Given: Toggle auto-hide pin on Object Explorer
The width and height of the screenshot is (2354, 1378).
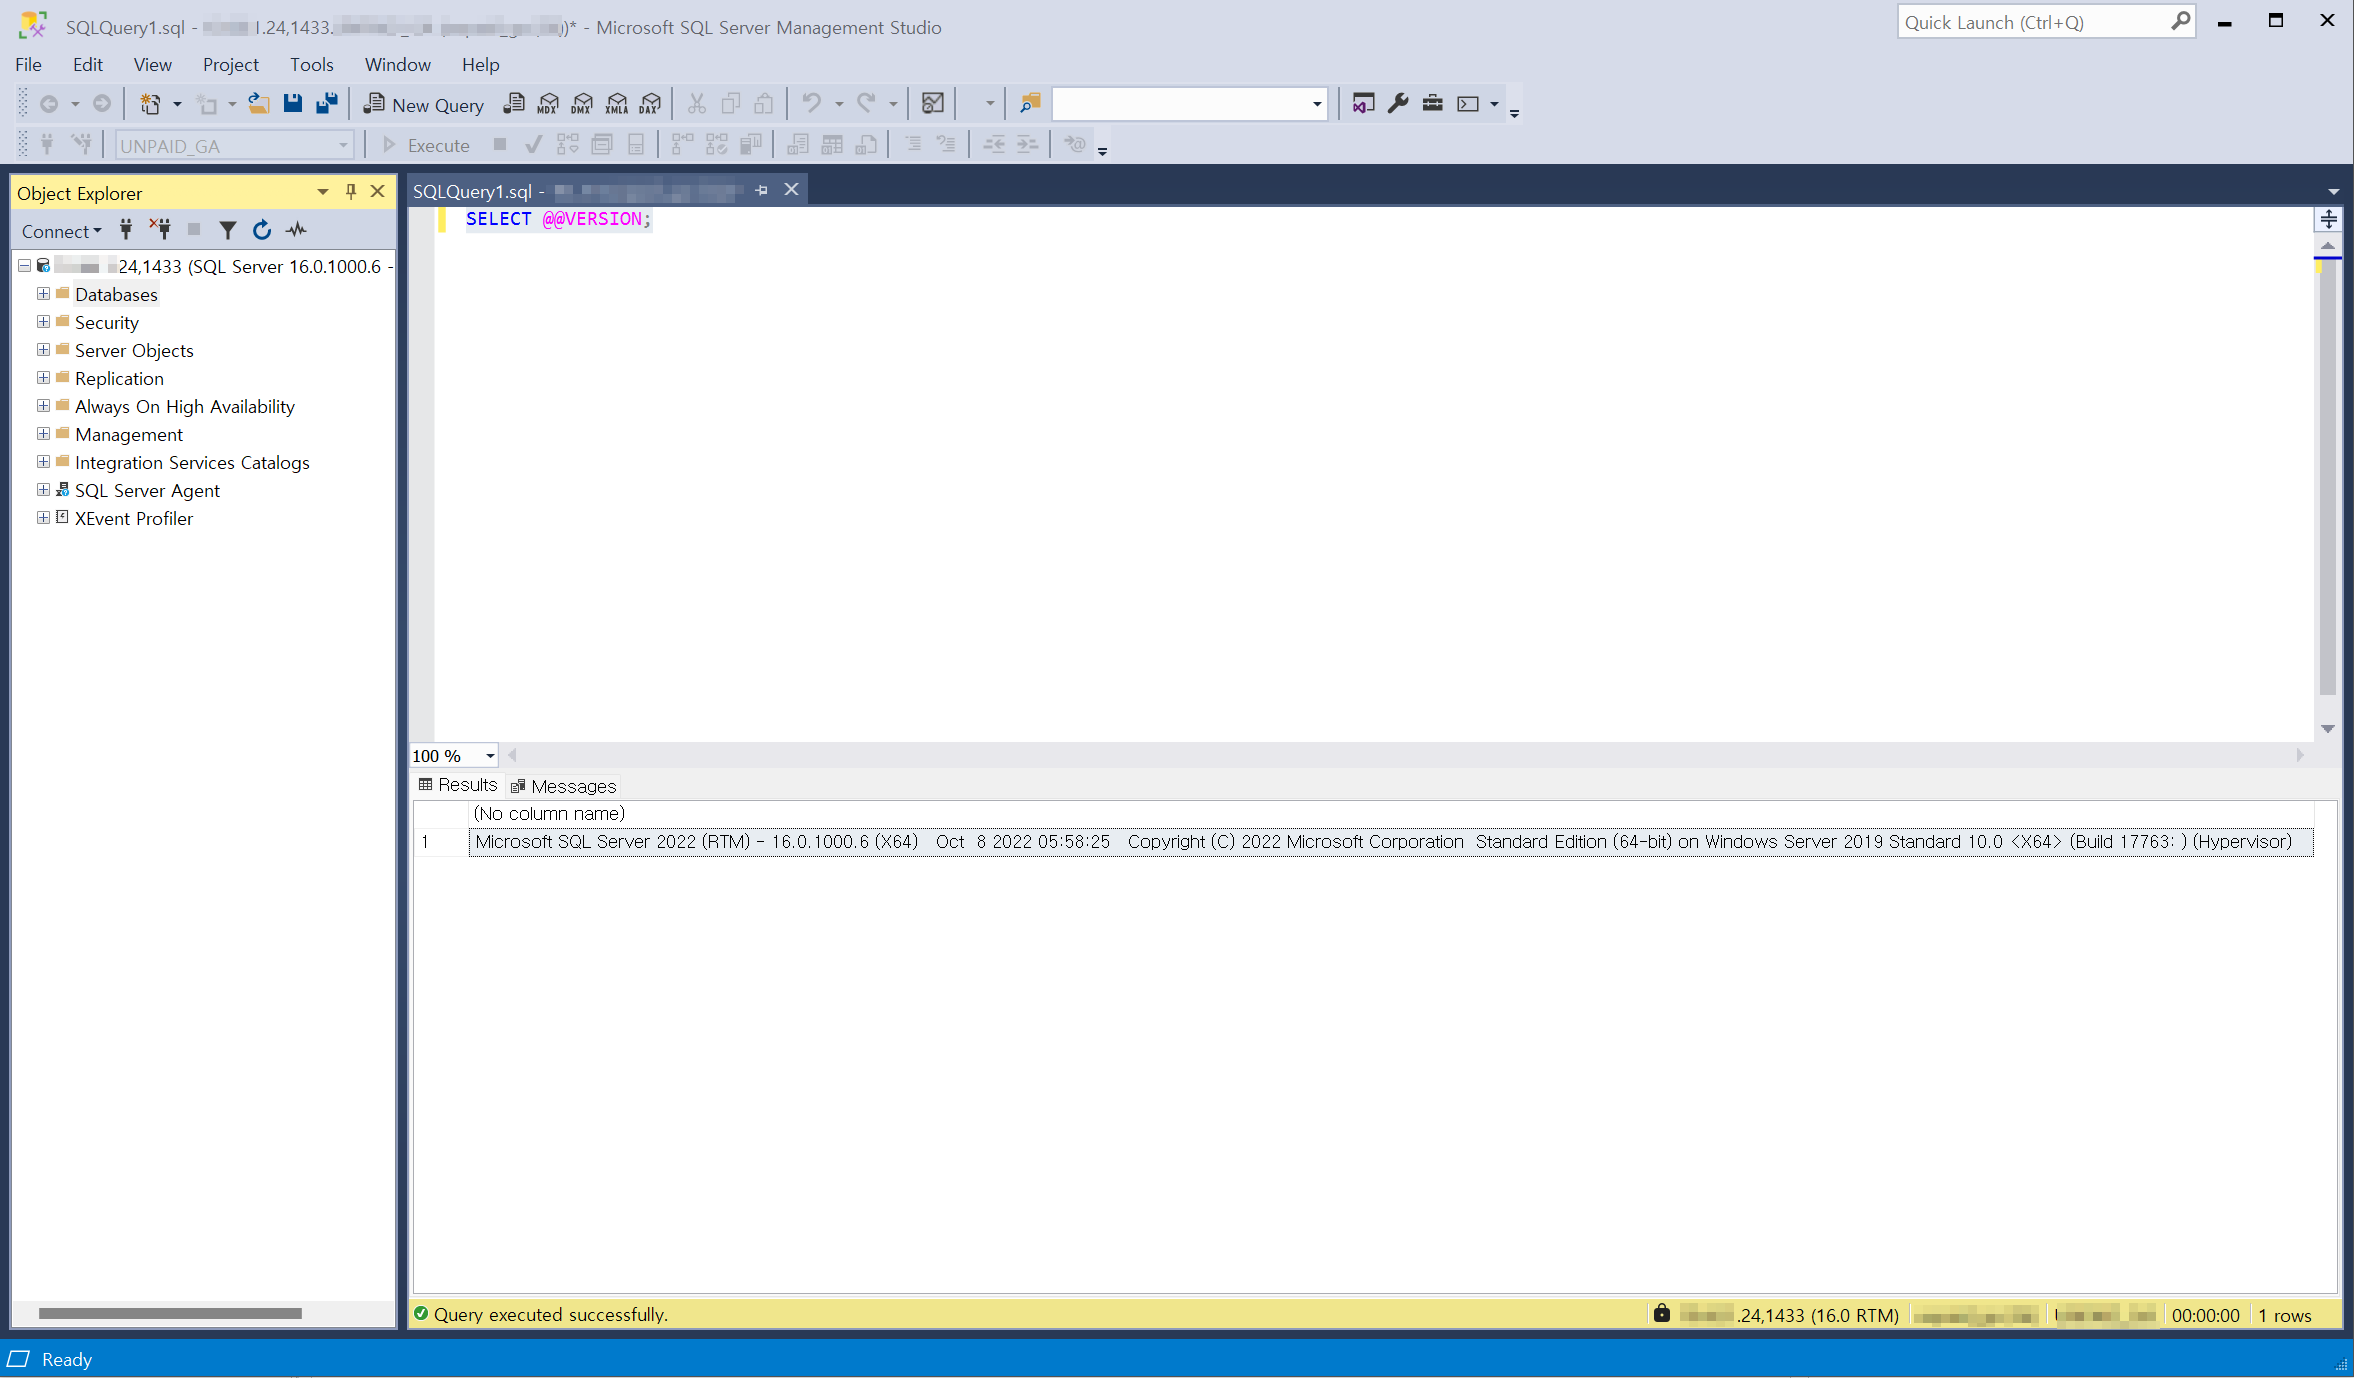Looking at the screenshot, I should (351, 192).
